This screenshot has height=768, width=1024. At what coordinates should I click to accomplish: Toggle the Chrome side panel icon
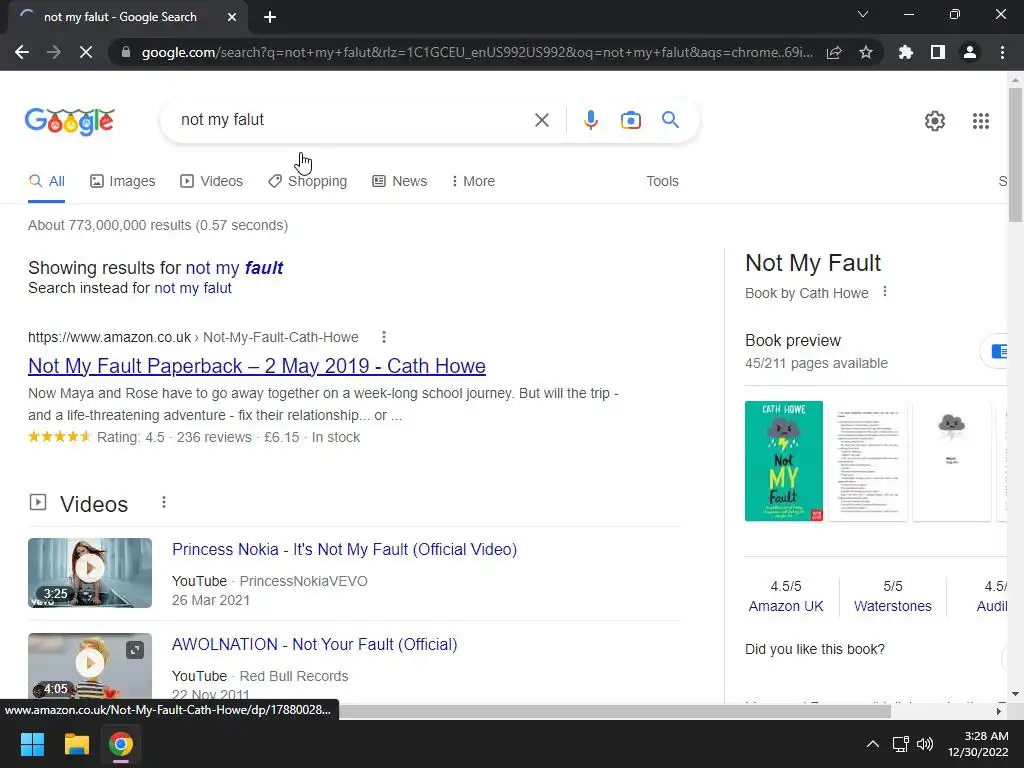tap(938, 52)
